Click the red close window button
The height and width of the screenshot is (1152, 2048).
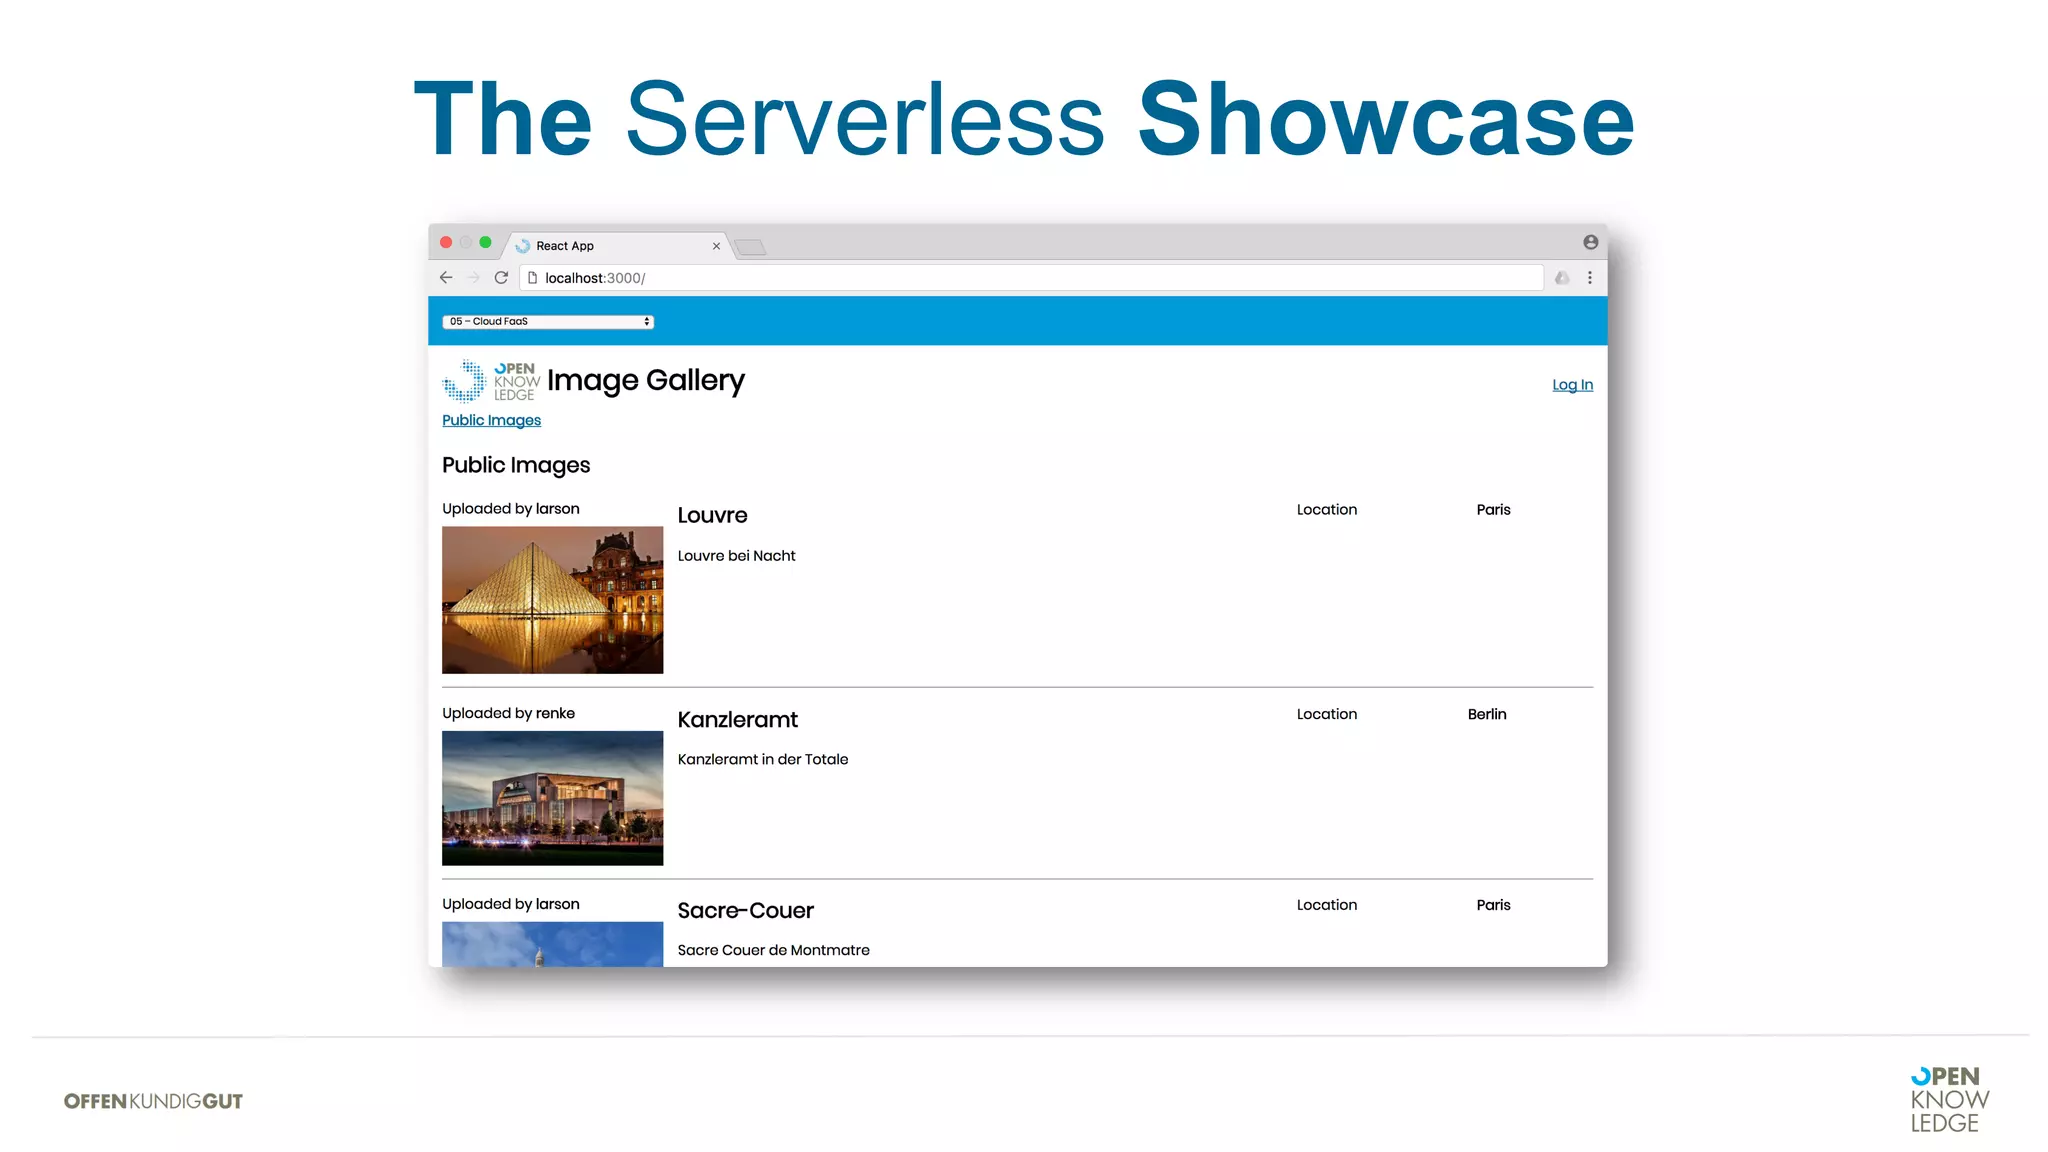tap(446, 242)
